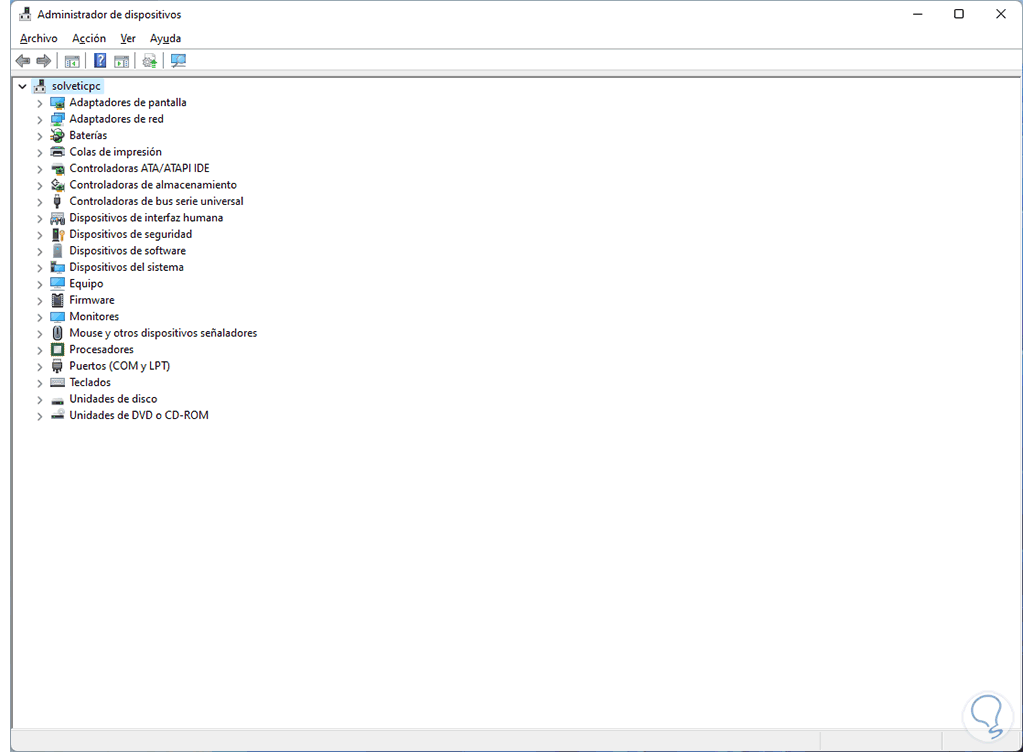This screenshot has height=752, width=1034.
Task: Click the Baterías category icon
Action: coord(57,135)
